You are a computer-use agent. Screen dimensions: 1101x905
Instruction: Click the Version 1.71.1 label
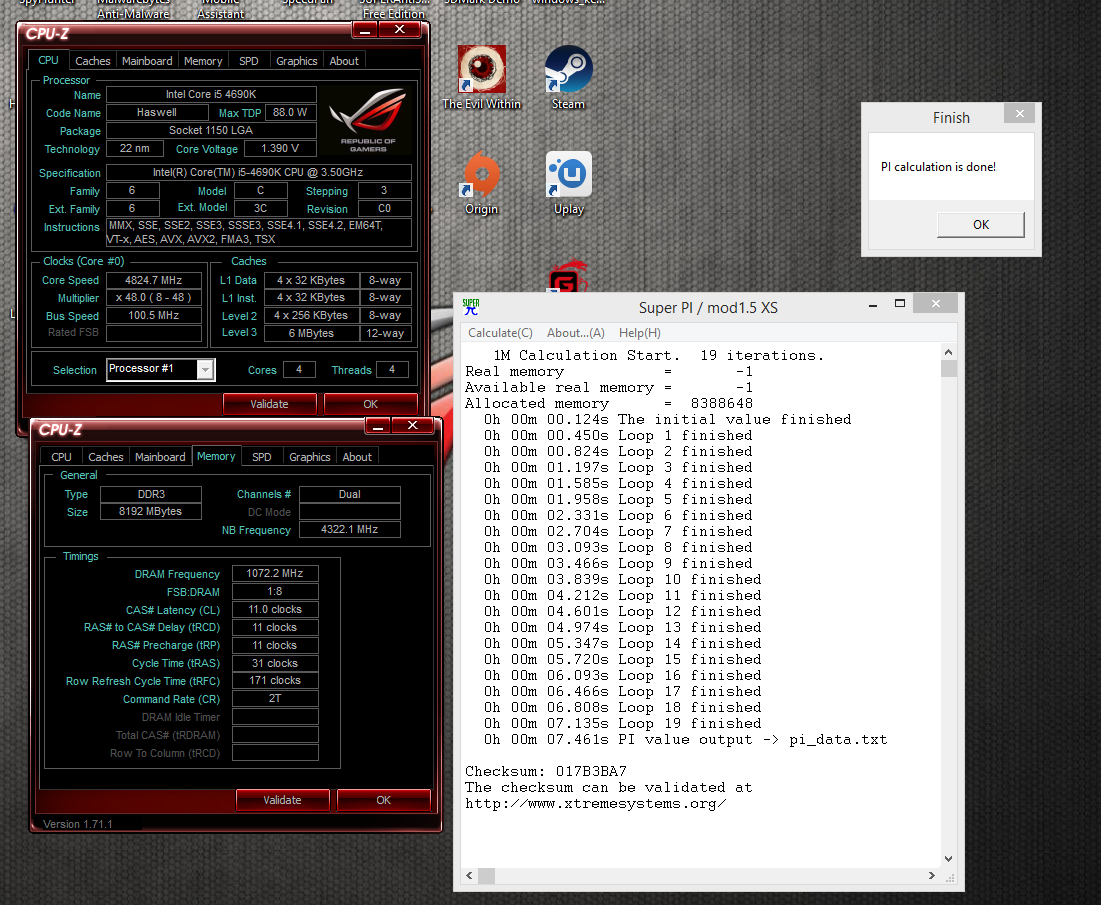click(x=78, y=824)
